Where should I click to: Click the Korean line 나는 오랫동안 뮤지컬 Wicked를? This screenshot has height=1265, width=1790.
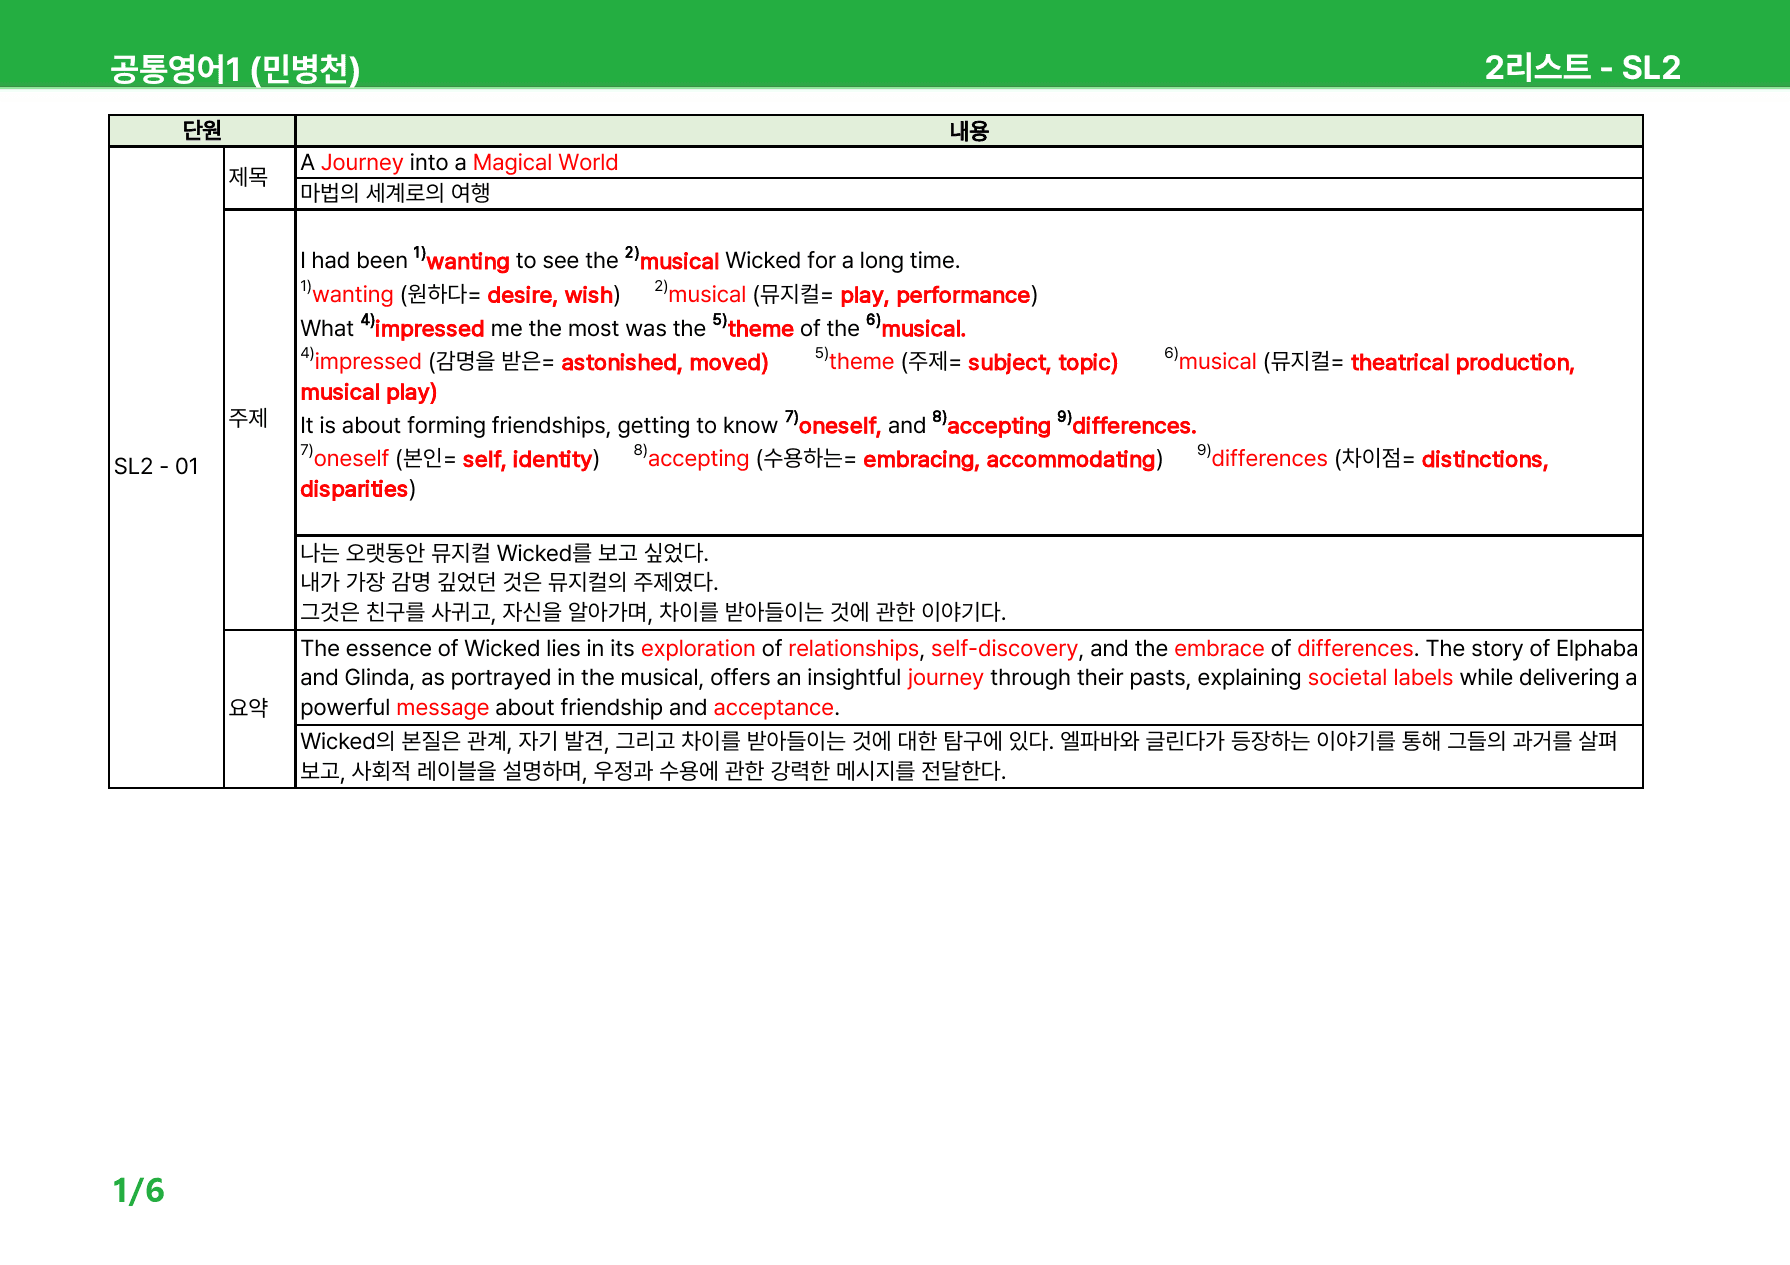pos(504,553)
